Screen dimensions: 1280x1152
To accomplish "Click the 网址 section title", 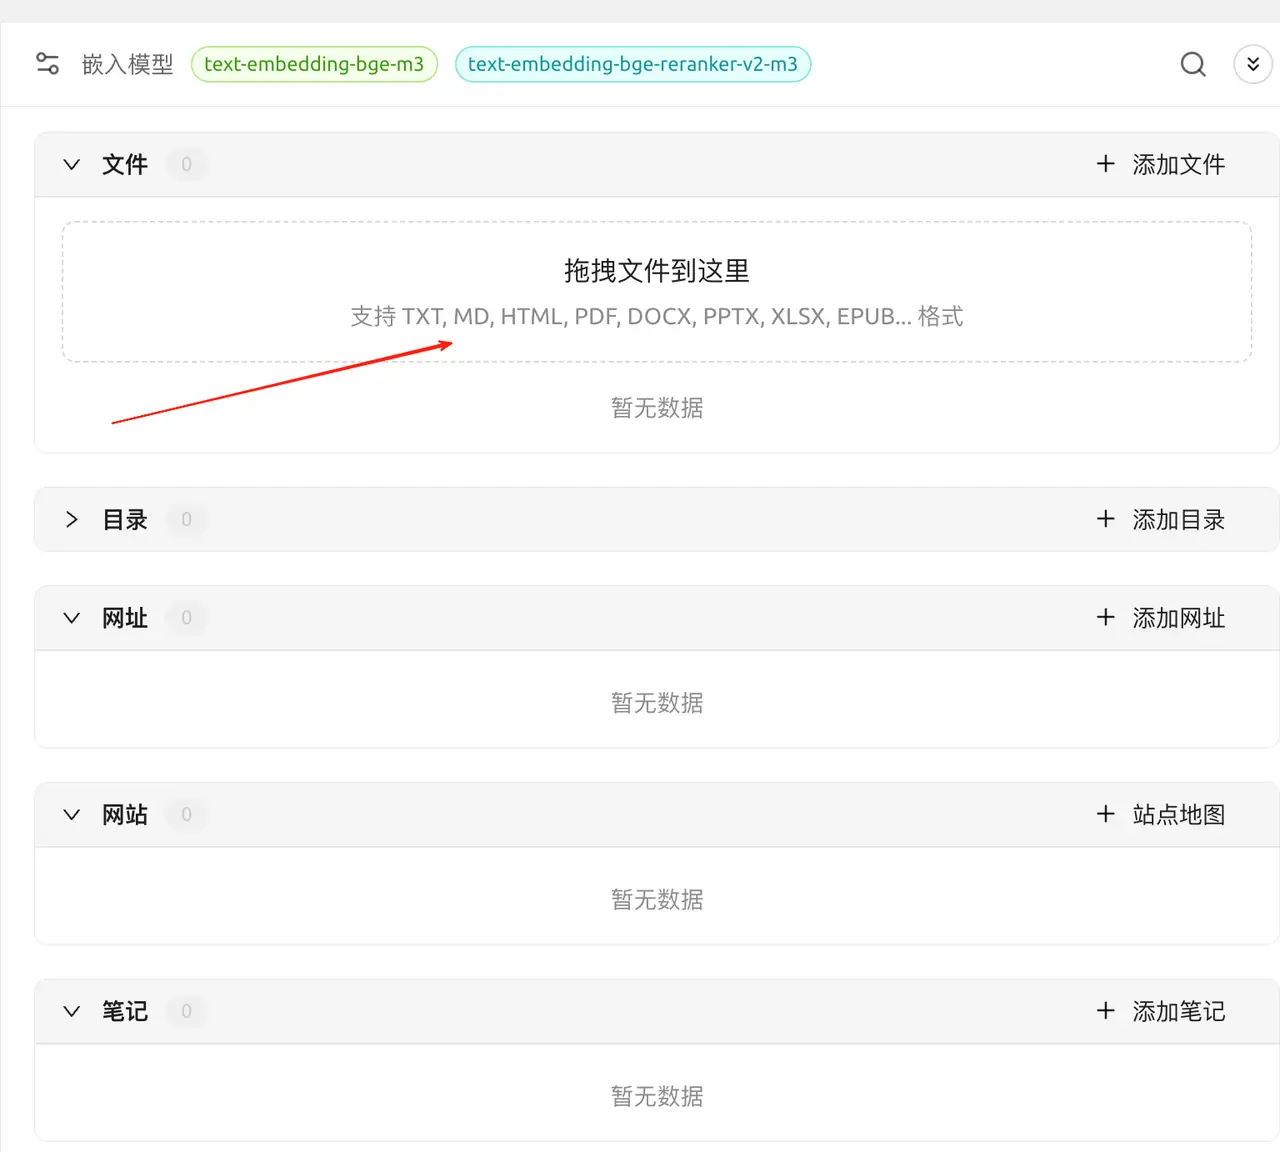I will pyautogui.click(x=125, y=618).
